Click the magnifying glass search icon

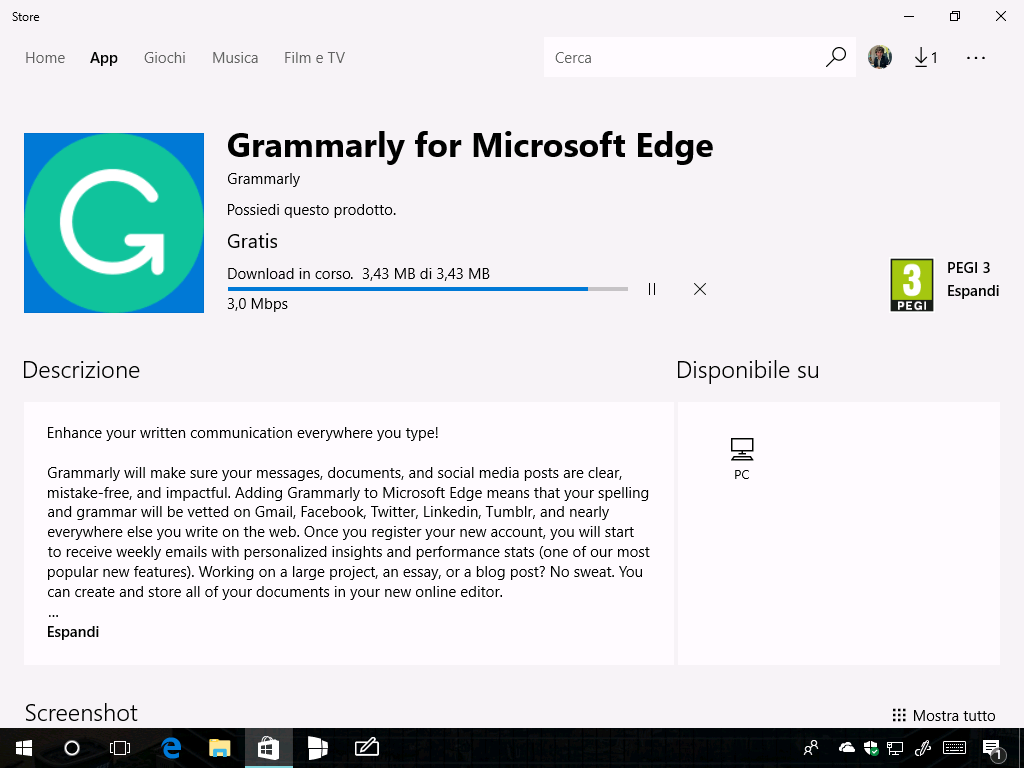[835, 57]
